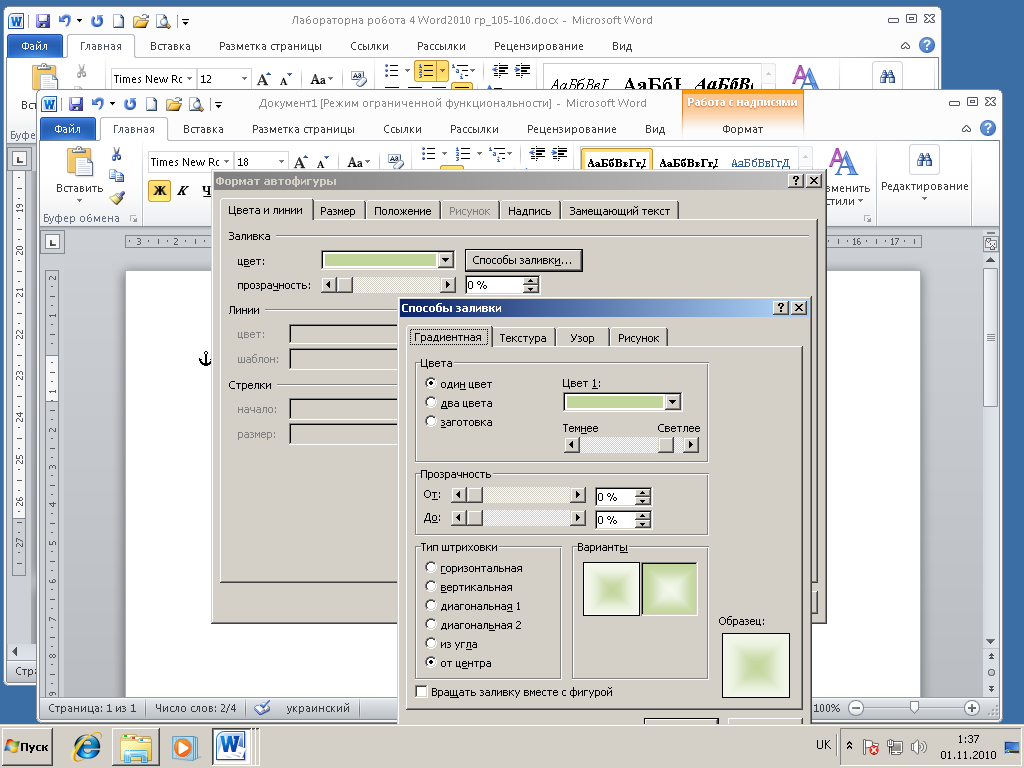Open fill 'цвет' dropdown in Формат автофигуры
1024x768 pixels.
click(x=445, y=261)
